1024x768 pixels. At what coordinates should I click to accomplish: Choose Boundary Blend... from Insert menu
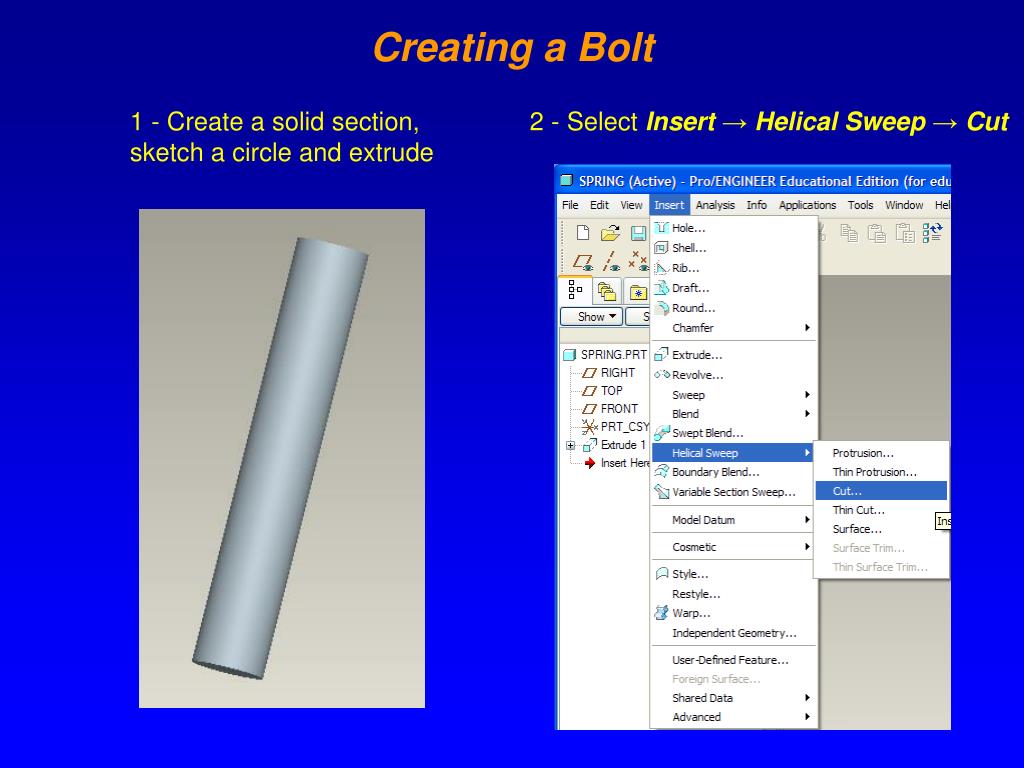735,472
